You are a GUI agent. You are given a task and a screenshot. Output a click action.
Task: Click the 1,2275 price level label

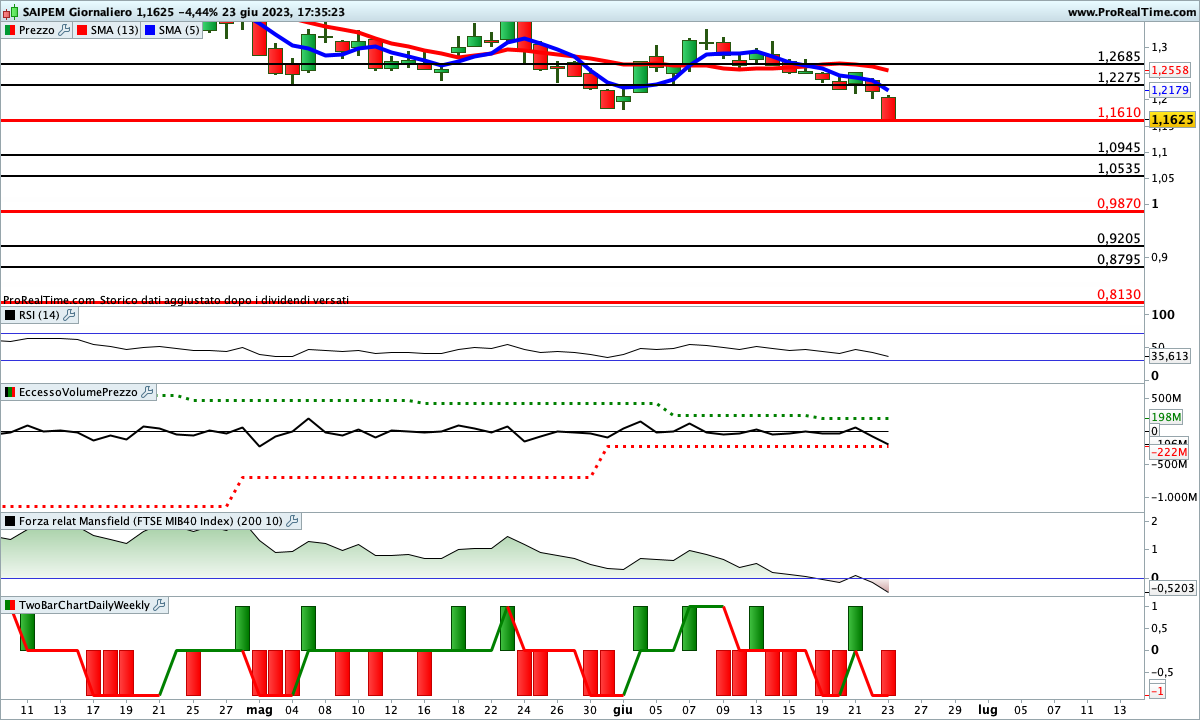point(1119,77)
